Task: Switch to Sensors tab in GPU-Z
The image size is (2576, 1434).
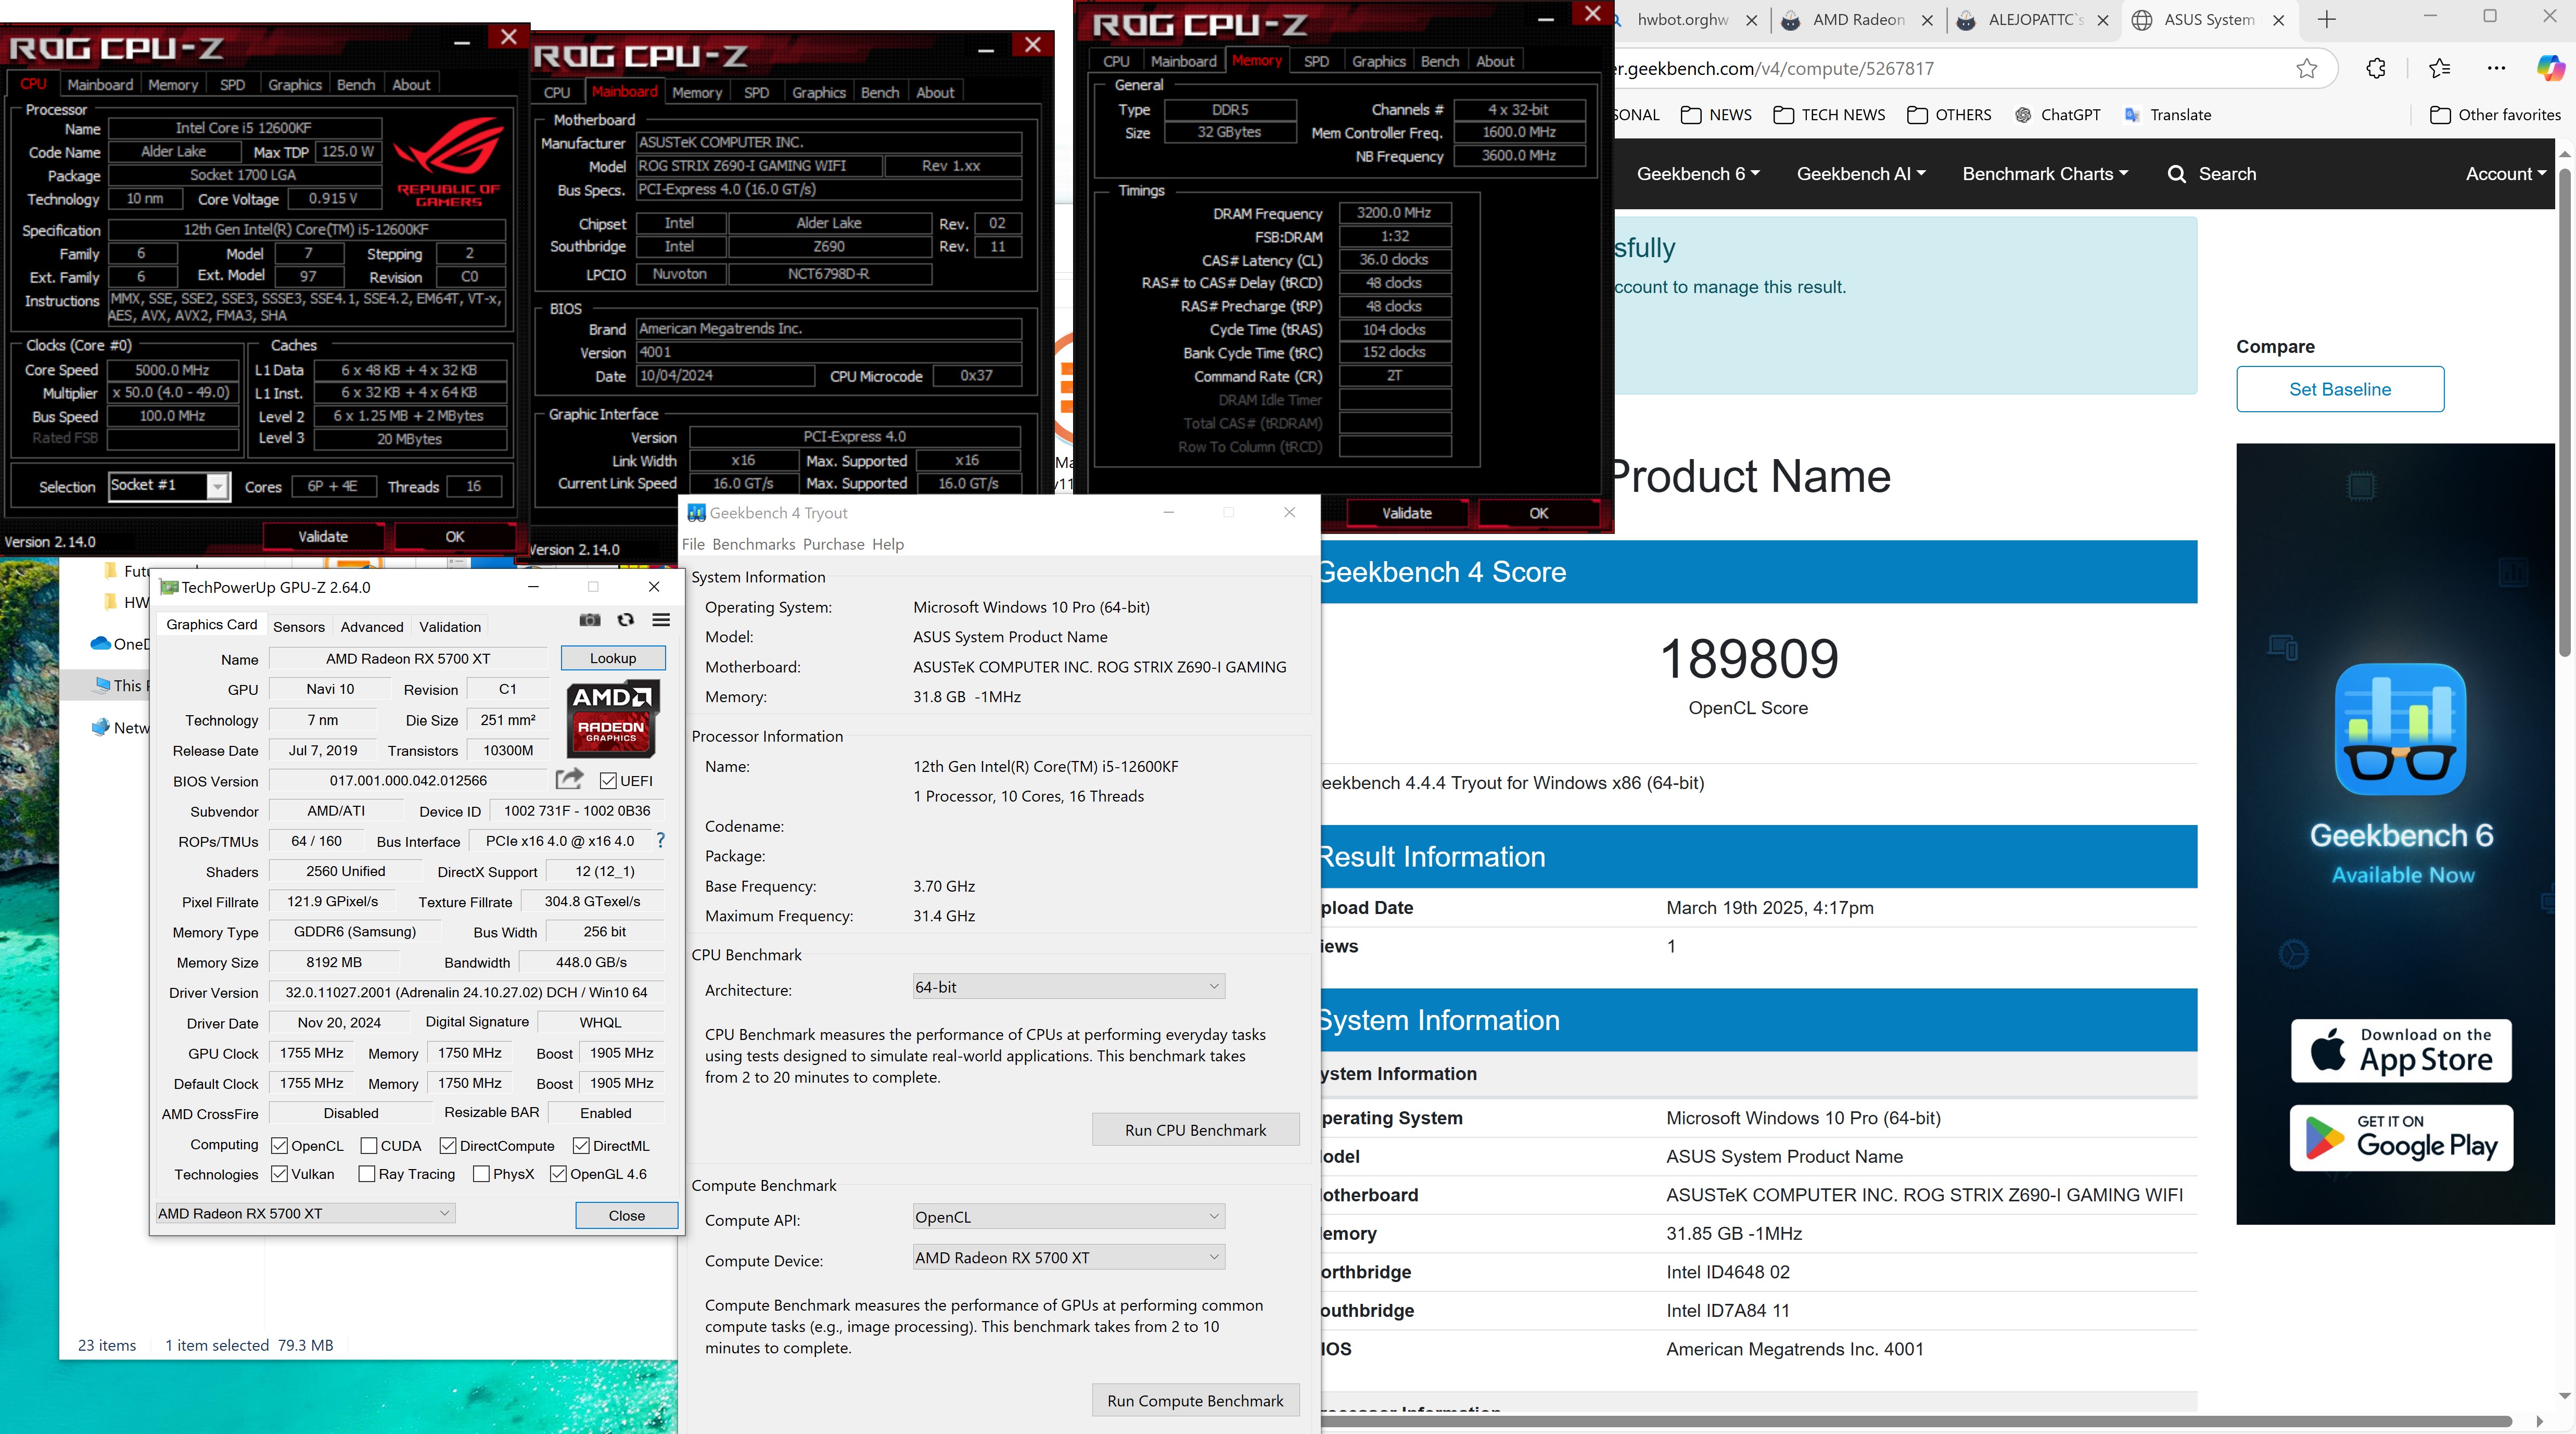Action: coord(299,627)
